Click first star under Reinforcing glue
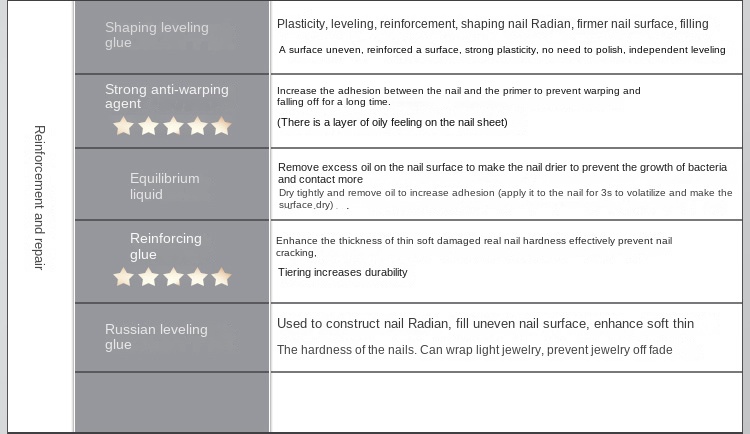The width and height of the screenshot is (750, 434). click(124, 277)
